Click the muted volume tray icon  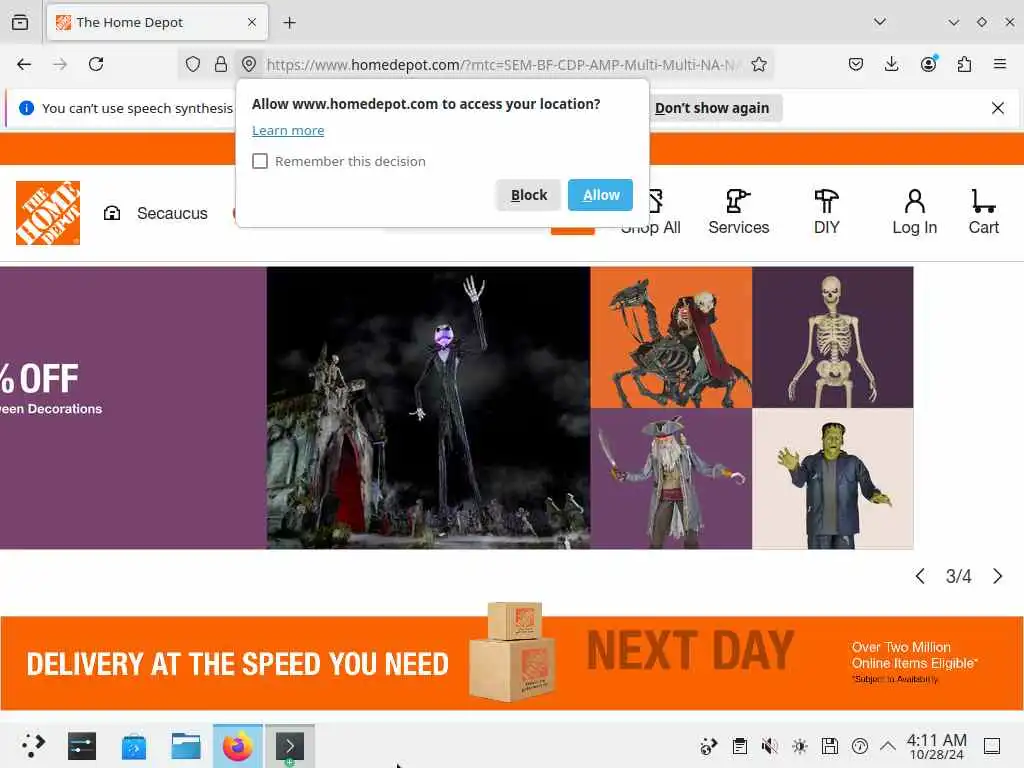tap(769, 746)
